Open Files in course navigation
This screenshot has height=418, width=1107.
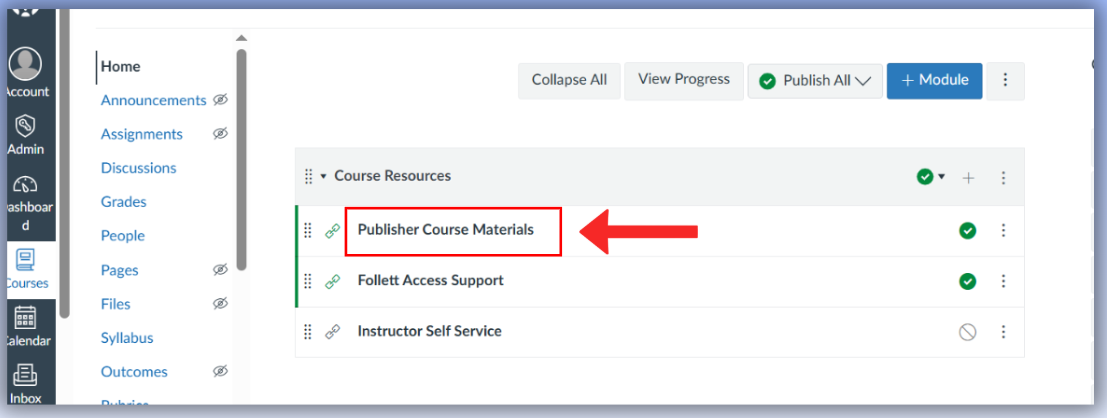(x=116, y=304)
